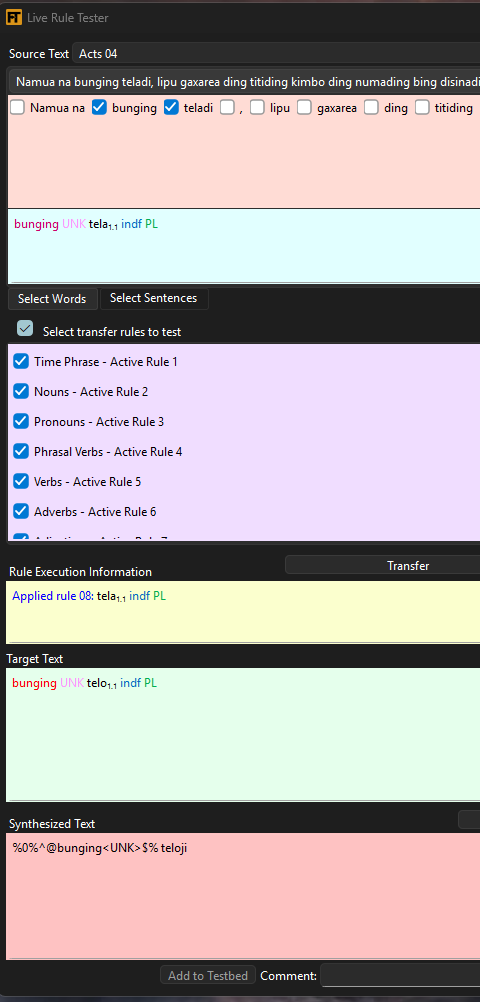Click the FT Live Rule Tester app icon
Viewport: 480px width, 1002px height.
pos(13,18)
